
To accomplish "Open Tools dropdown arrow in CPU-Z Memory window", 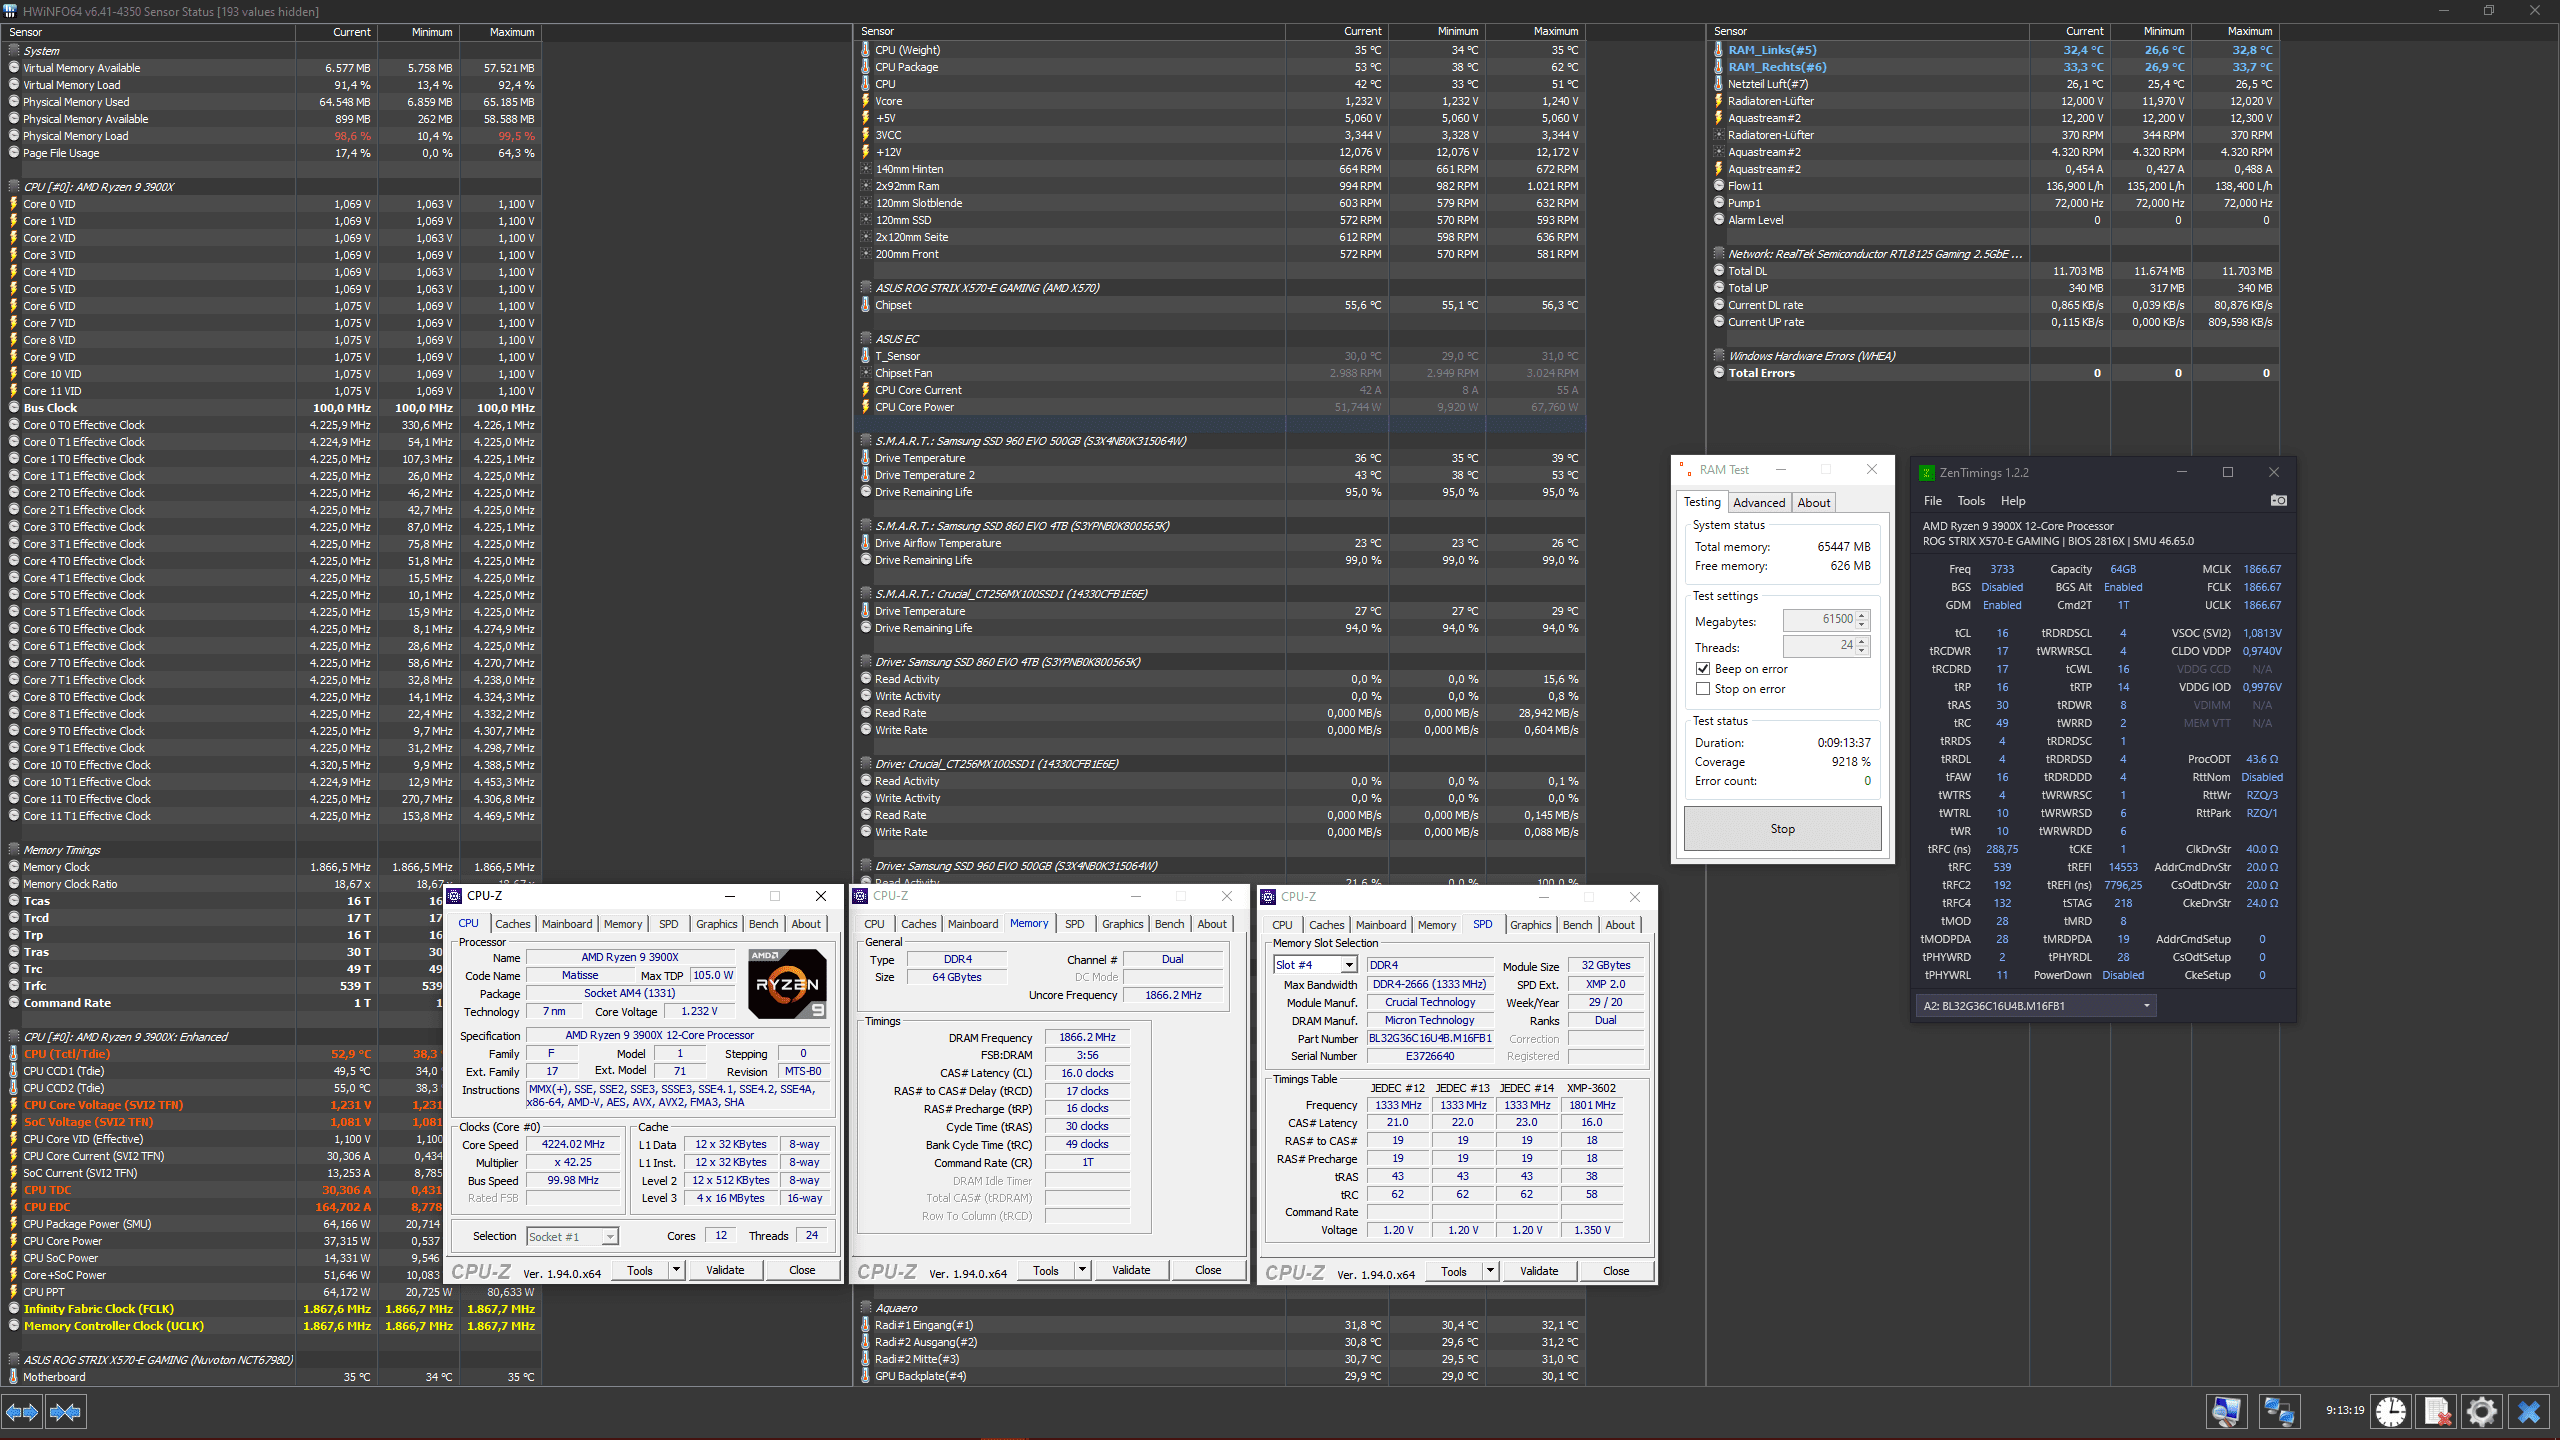I will pos(1082,1270).
